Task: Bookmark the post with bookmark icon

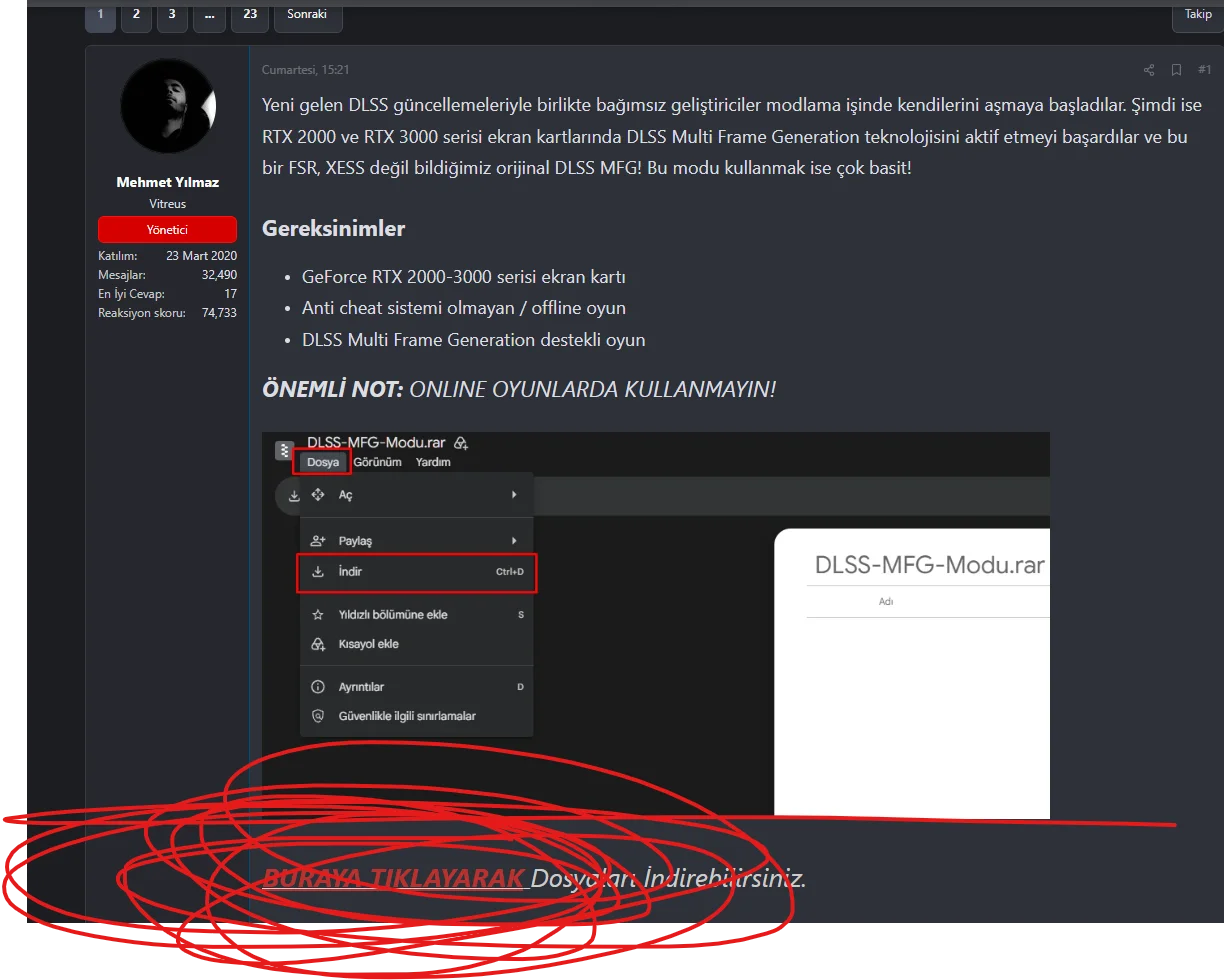Action: click(x=1177, y=70)
